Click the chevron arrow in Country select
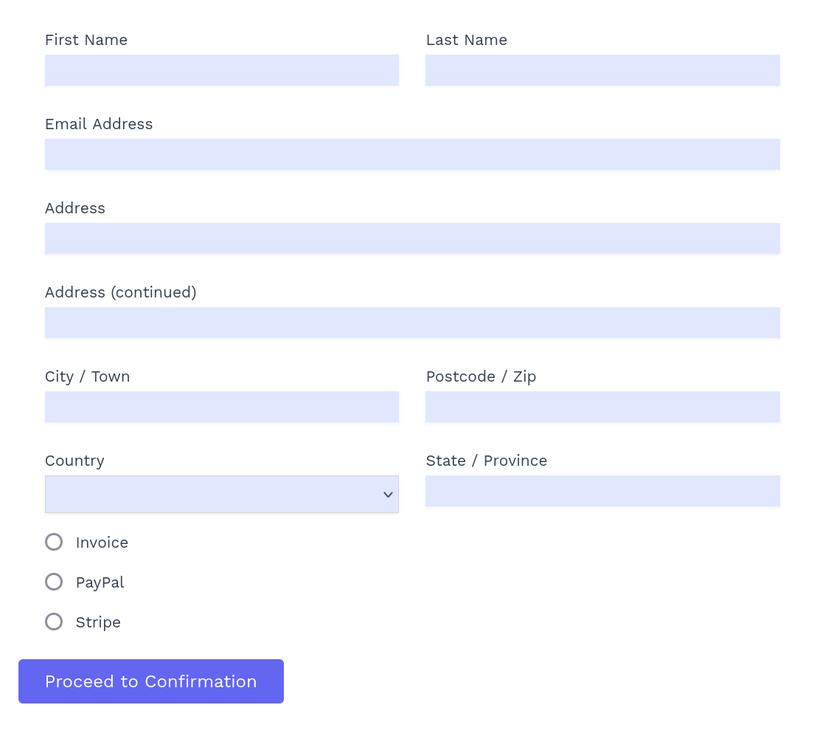This screenshot has height=750, width=831. pyautogui.click(x=388, y=495)
